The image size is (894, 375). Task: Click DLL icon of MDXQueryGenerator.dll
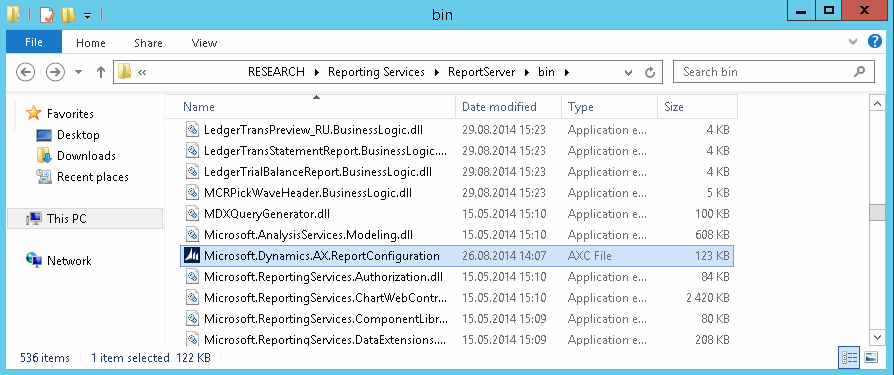tap(192, 214)
